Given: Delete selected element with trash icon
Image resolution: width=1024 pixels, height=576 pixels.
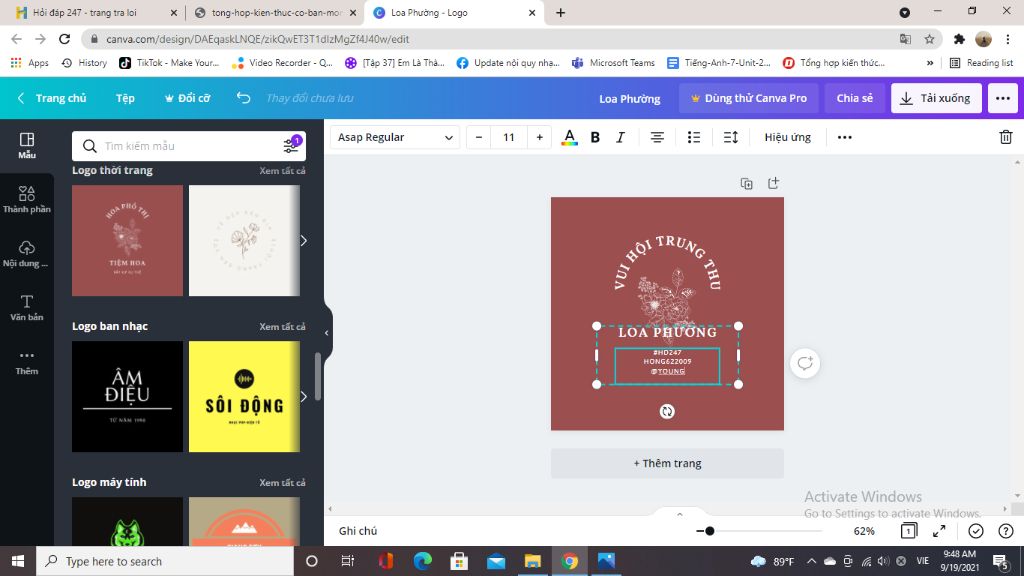Looking at the screenshot, I should (x=1006, y=137).
